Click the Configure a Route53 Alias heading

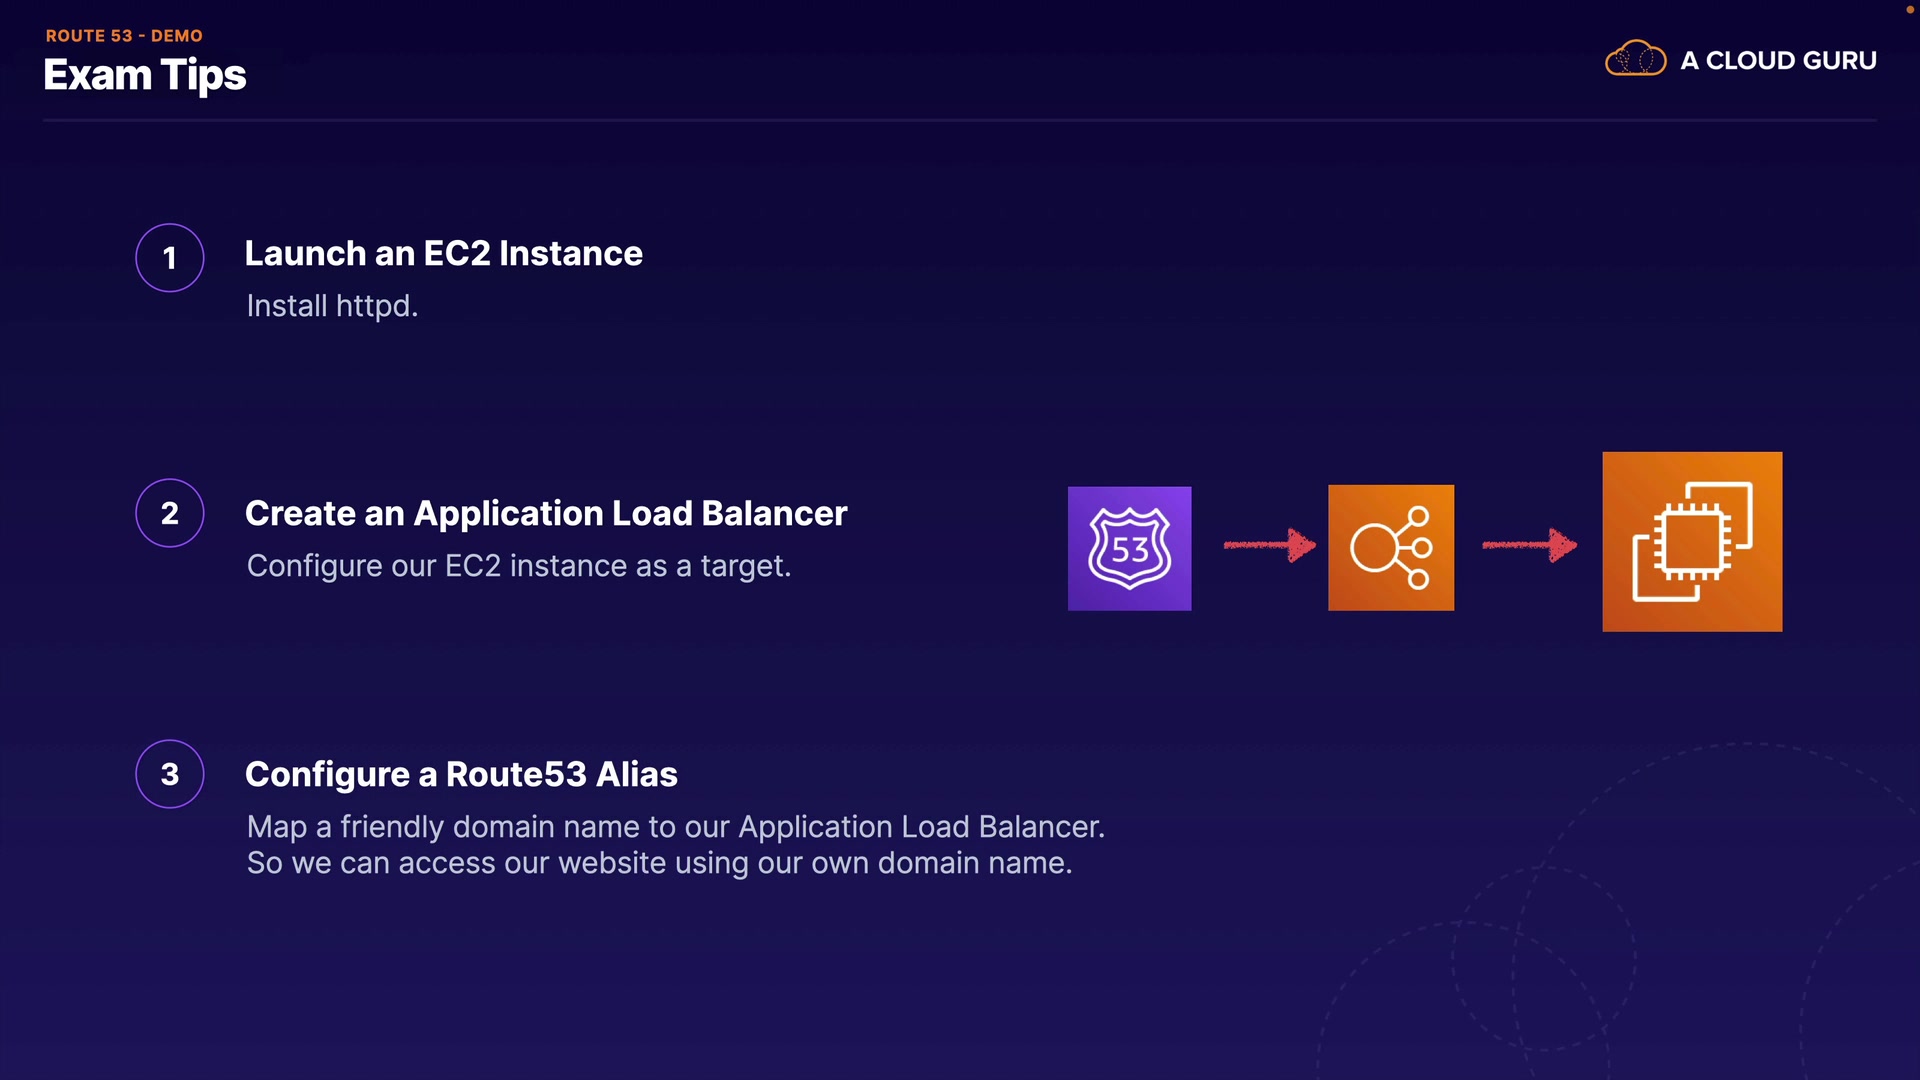point(460,774)
